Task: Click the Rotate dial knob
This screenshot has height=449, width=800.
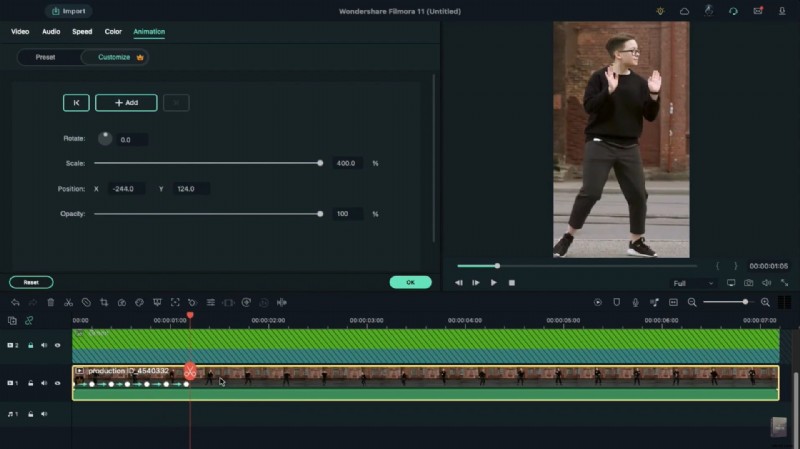Action: pos(105,138)
